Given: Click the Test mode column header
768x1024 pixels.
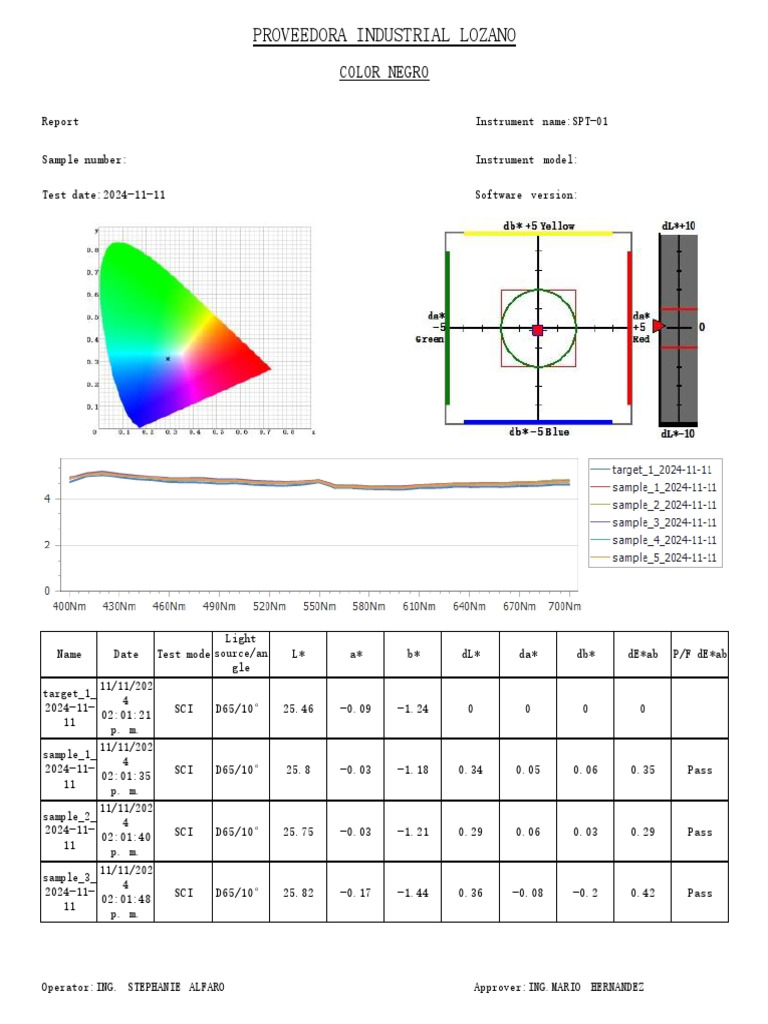Looking at the screenshot, I should click(184, 654).
